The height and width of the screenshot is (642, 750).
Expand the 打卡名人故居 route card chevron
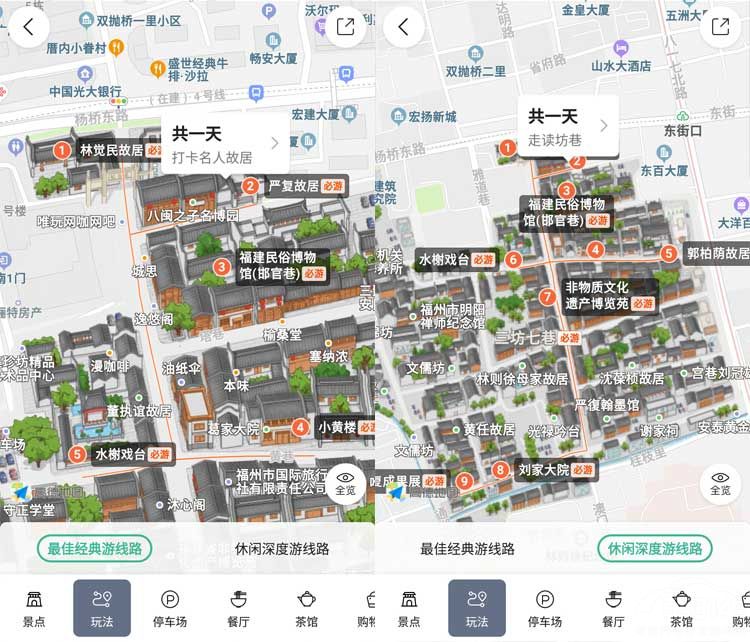coord(275,143)
